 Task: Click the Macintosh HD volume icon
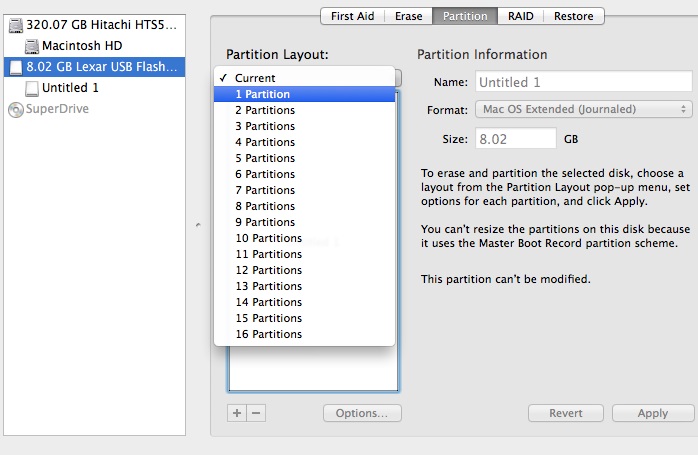[x=32, y=46]
